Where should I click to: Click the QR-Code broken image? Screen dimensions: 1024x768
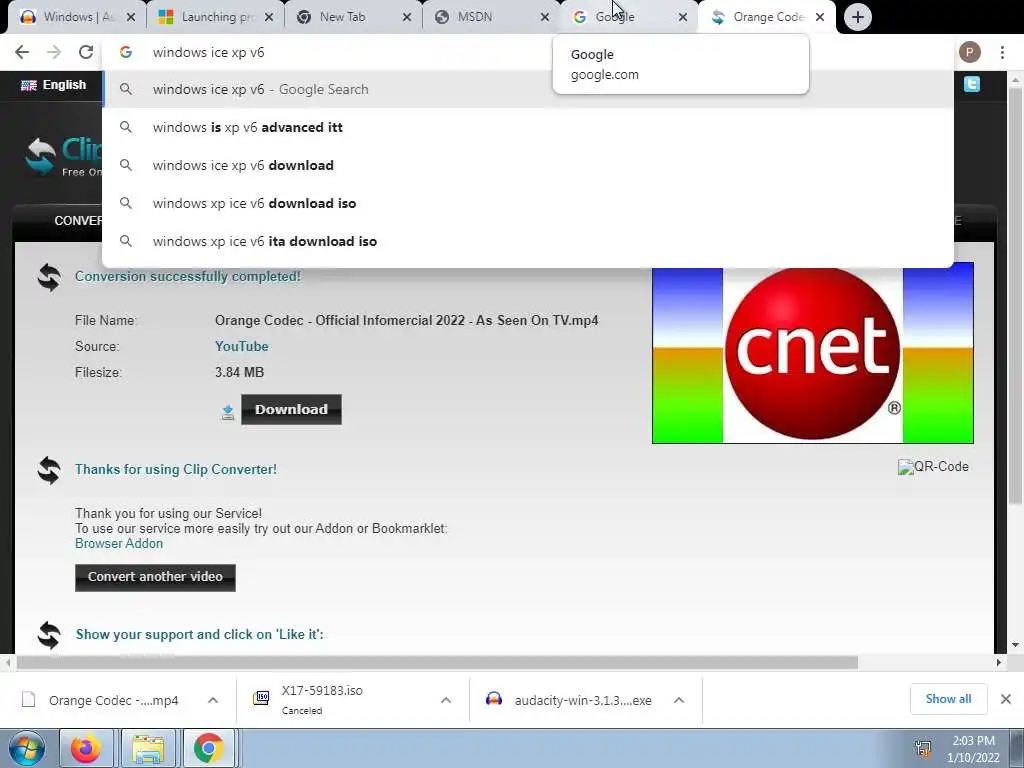click(933, 466)
